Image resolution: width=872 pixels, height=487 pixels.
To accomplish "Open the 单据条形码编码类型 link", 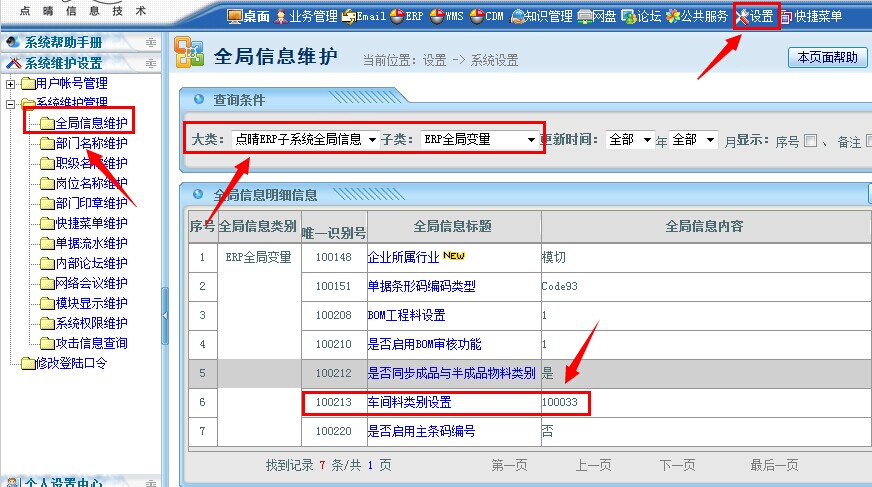I will pos(422,286).
